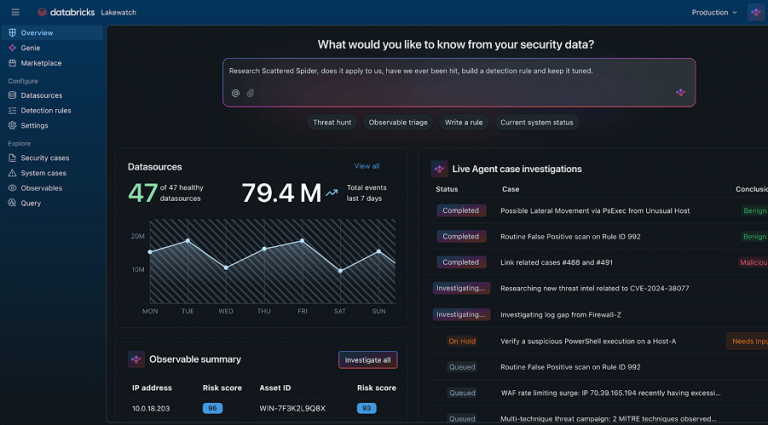This screenshot has width=768, height=425.
Task: Click the Observable summary sparkle icon
Action: (x=136, y=359)
